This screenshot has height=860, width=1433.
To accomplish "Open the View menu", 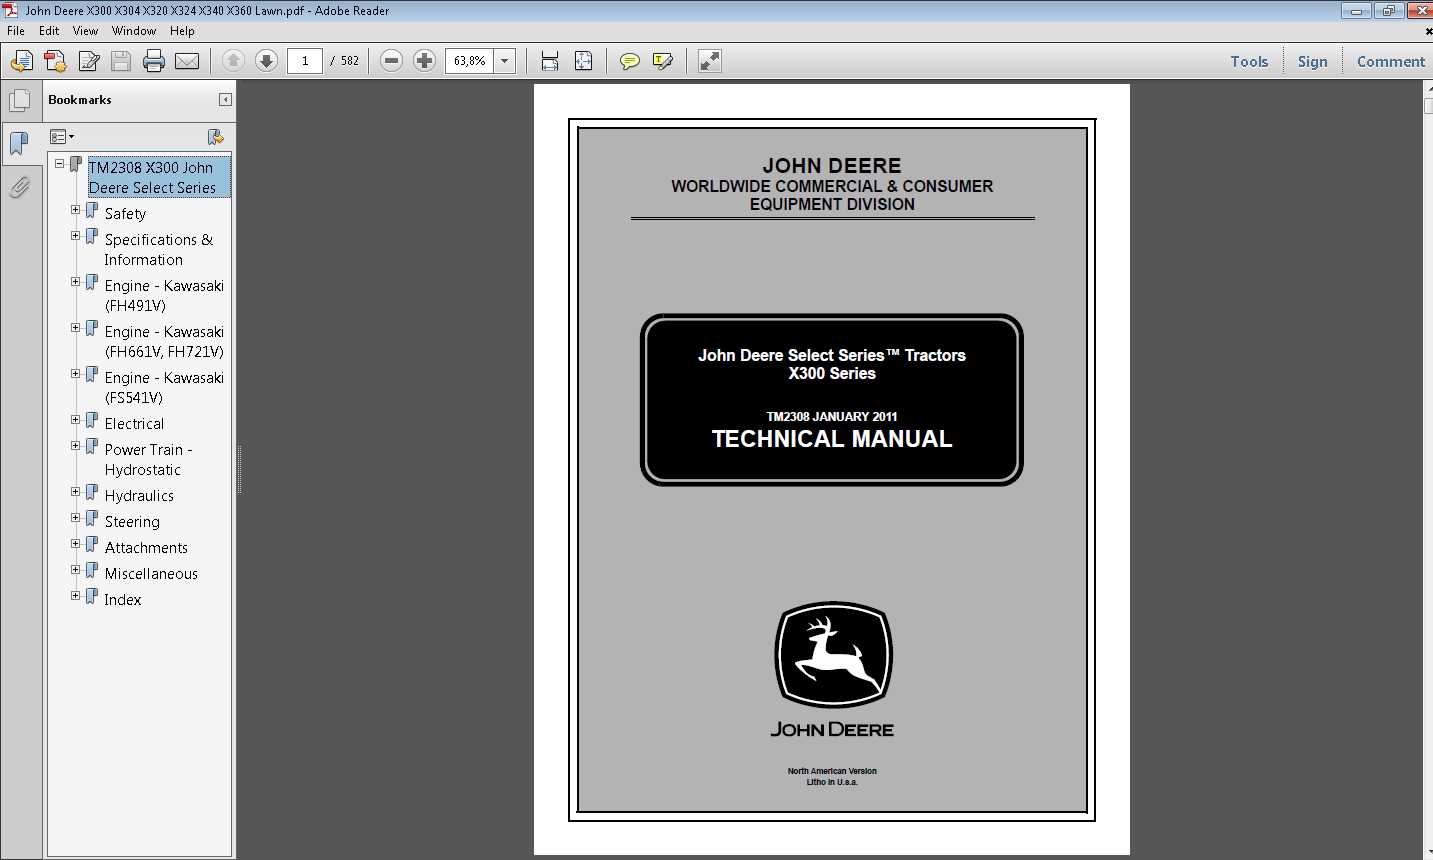I will point(85,31).
